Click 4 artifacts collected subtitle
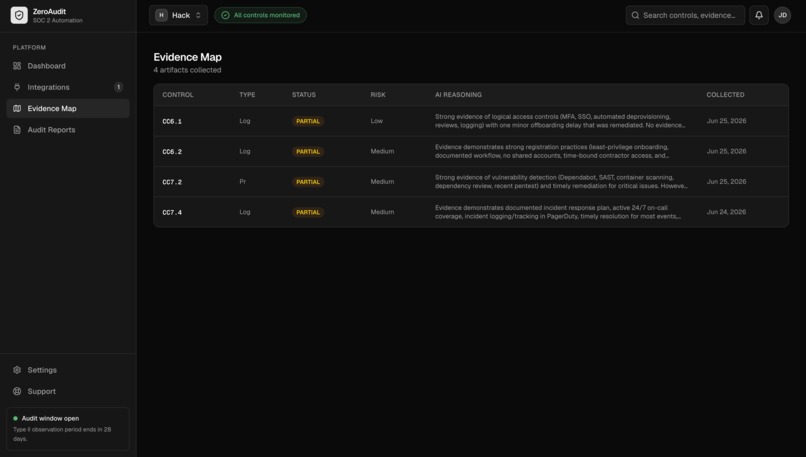 187,70
